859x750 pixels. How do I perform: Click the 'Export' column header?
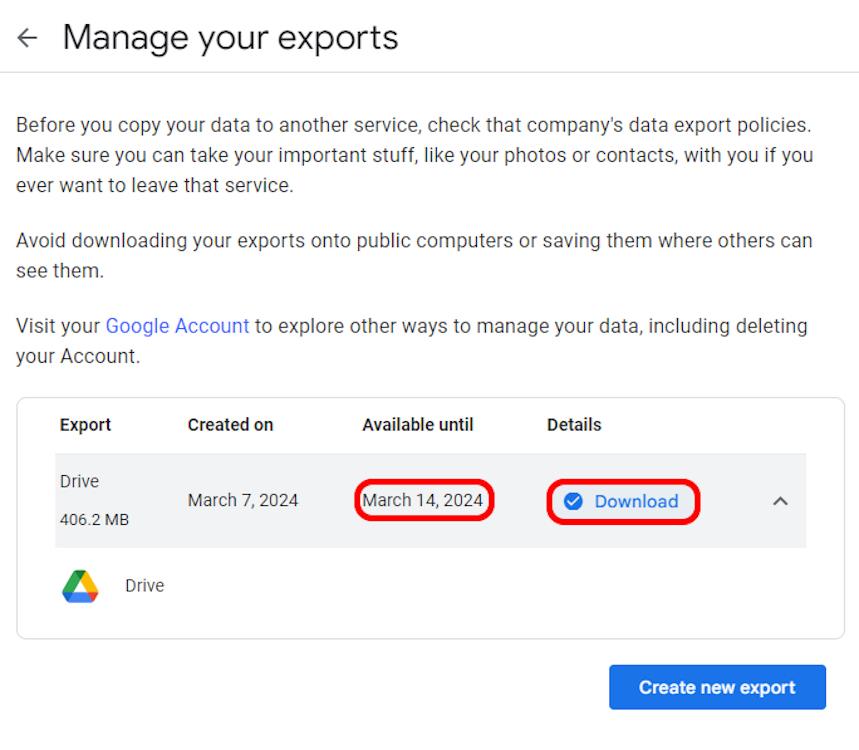point(85,425)
